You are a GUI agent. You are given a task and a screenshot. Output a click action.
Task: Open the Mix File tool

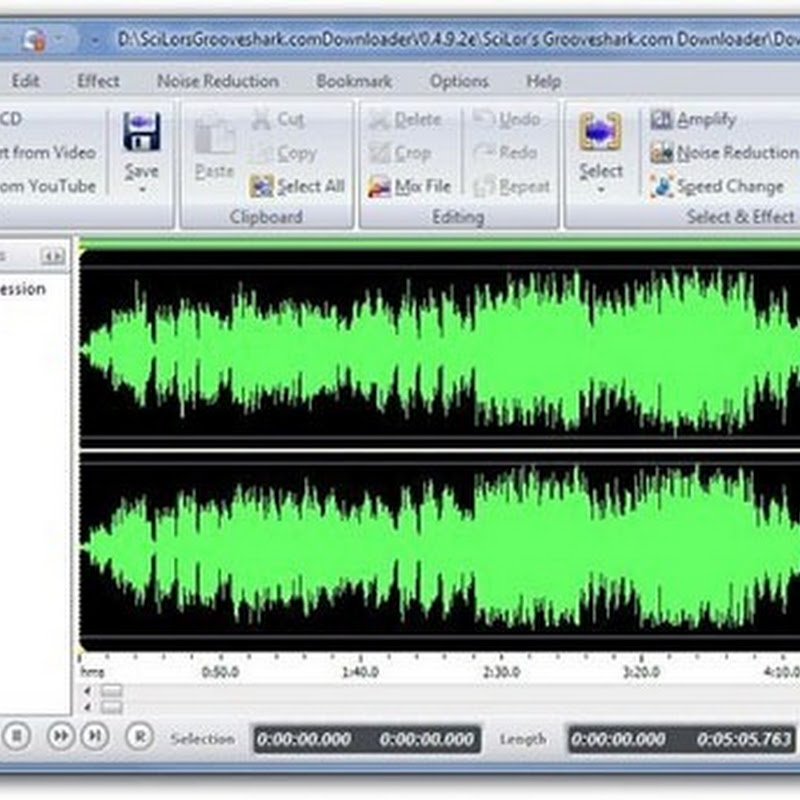(380, 186)
